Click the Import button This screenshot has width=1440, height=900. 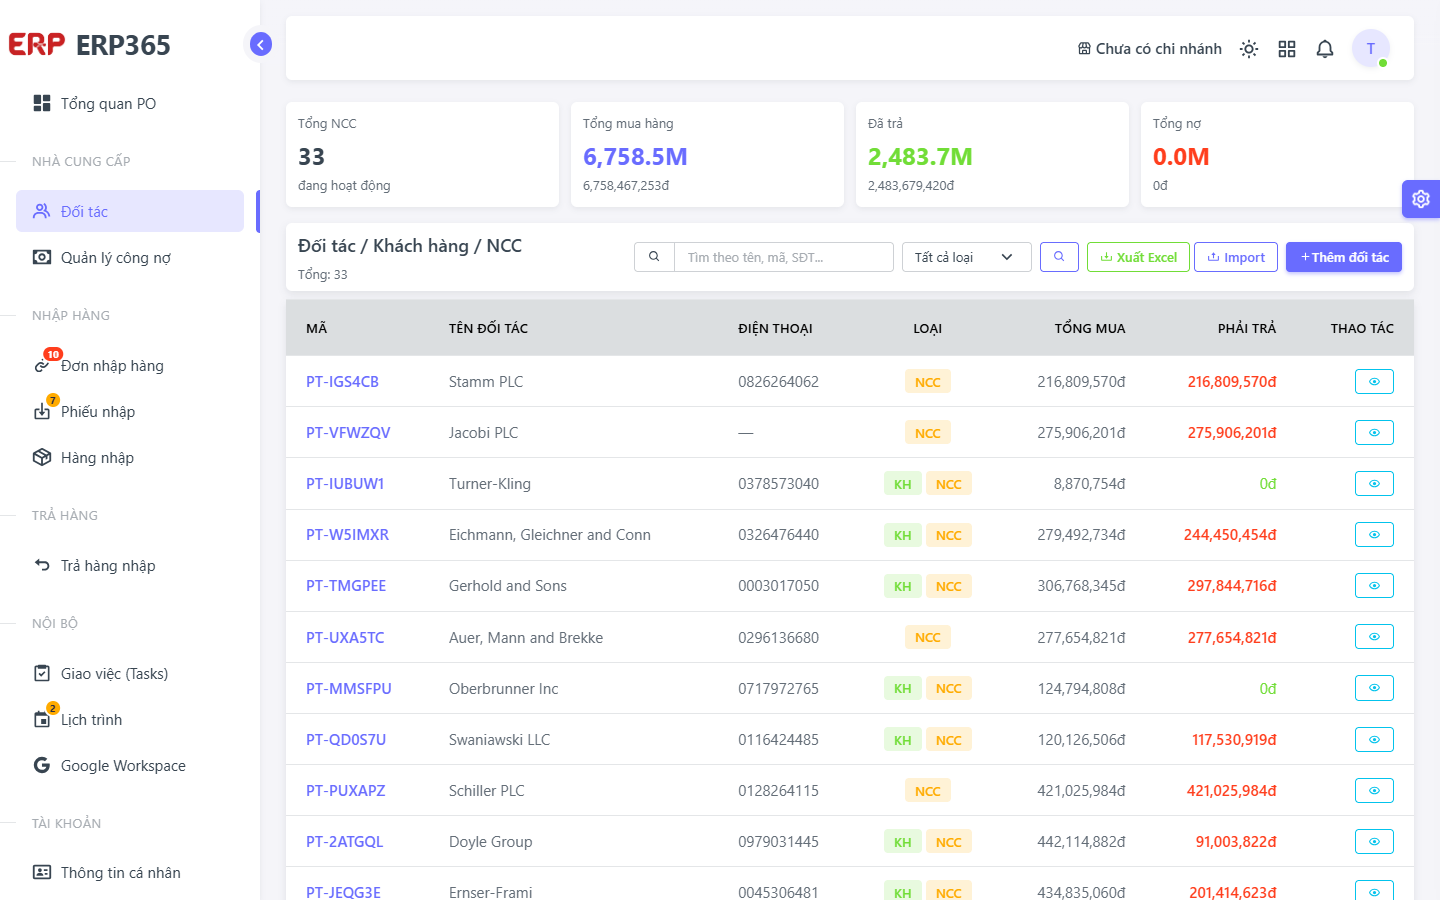pos(1236,257)
